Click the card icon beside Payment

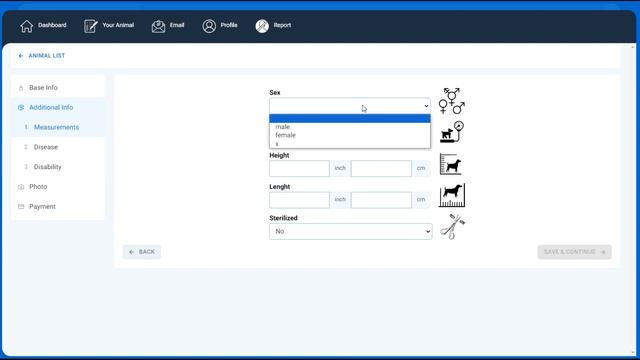(x=21, y=207)
